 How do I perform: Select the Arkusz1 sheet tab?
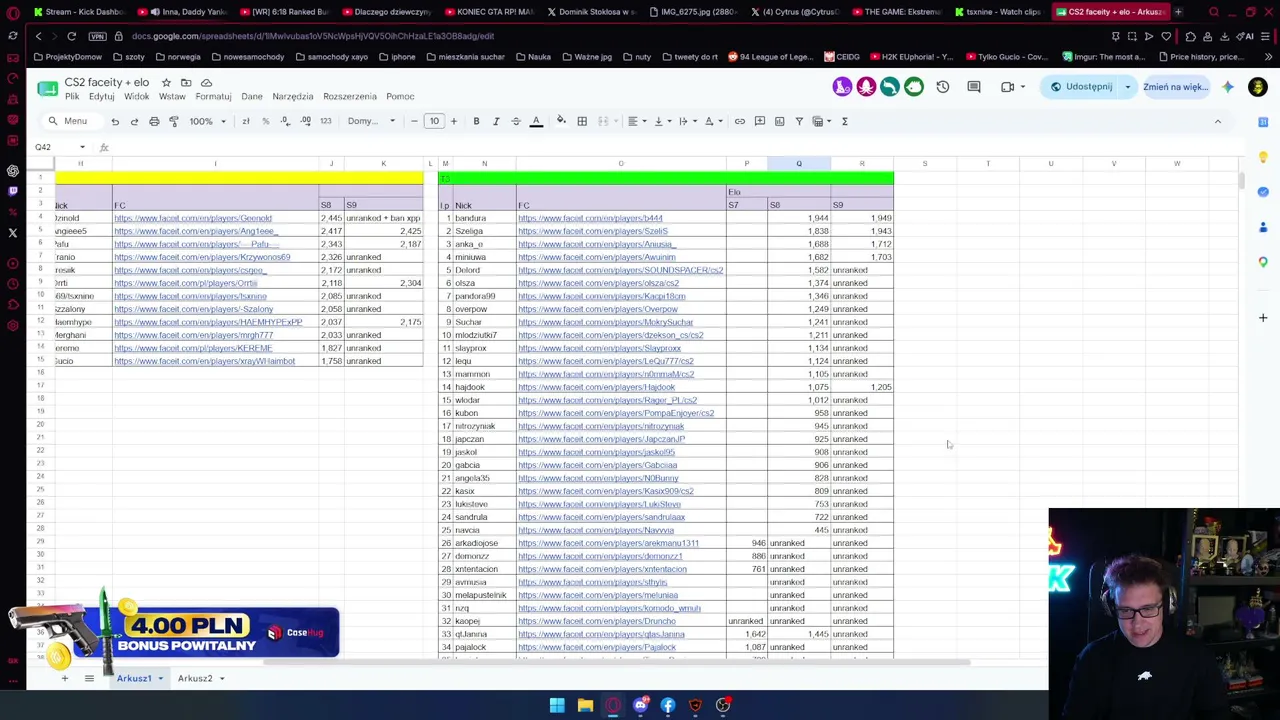point(134,678)
